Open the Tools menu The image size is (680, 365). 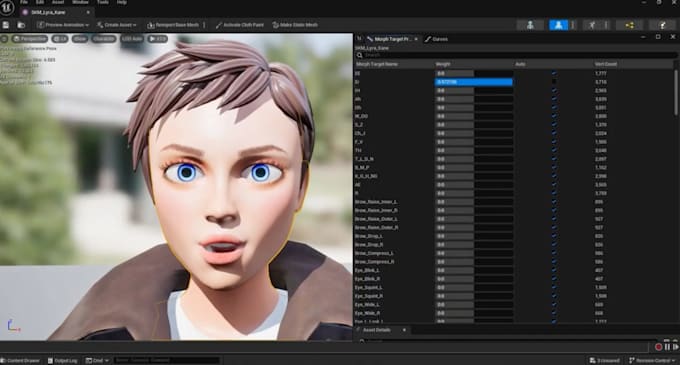tap(103, 2)
